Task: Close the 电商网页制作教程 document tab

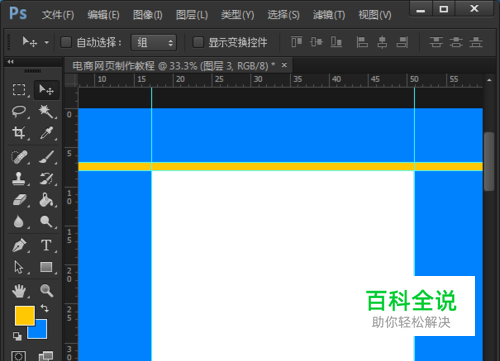Action: [x=284, y=65]
